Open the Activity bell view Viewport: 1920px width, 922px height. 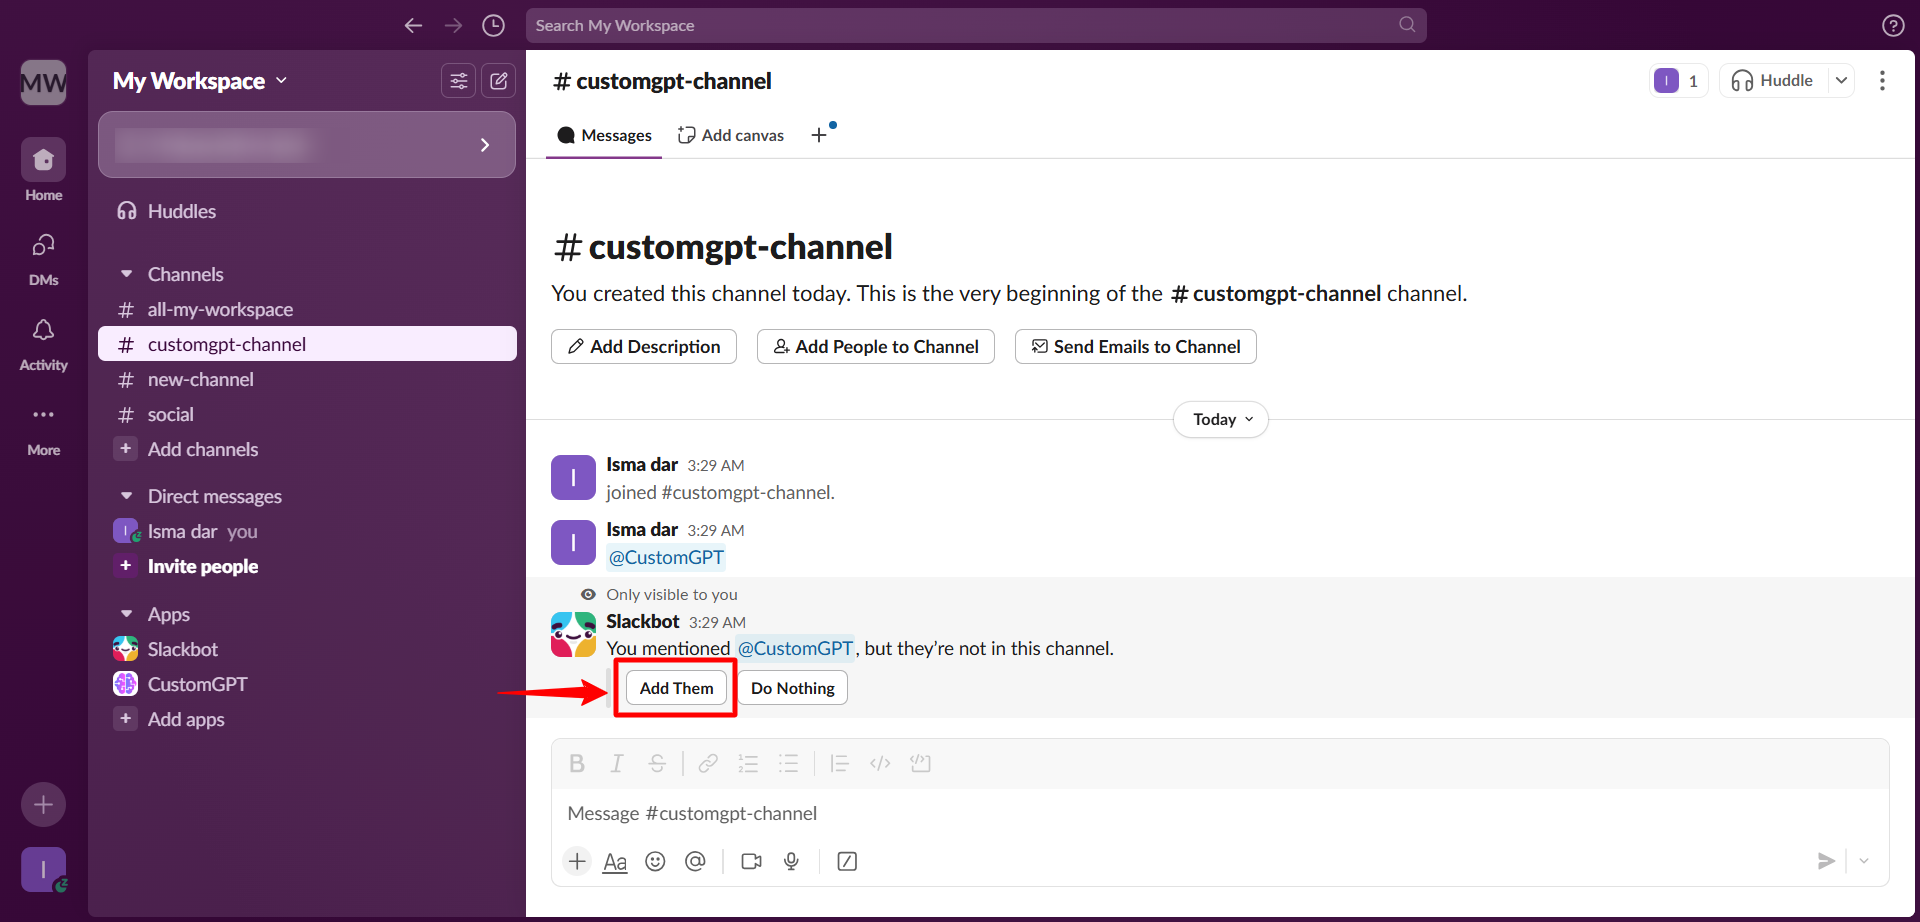click(x=43, y=343)
